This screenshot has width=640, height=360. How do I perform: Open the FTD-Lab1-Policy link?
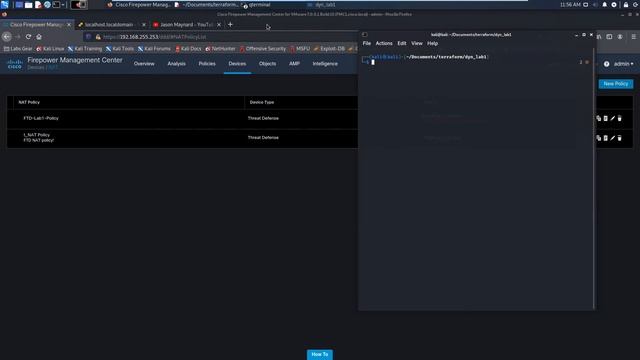(41, 118)
